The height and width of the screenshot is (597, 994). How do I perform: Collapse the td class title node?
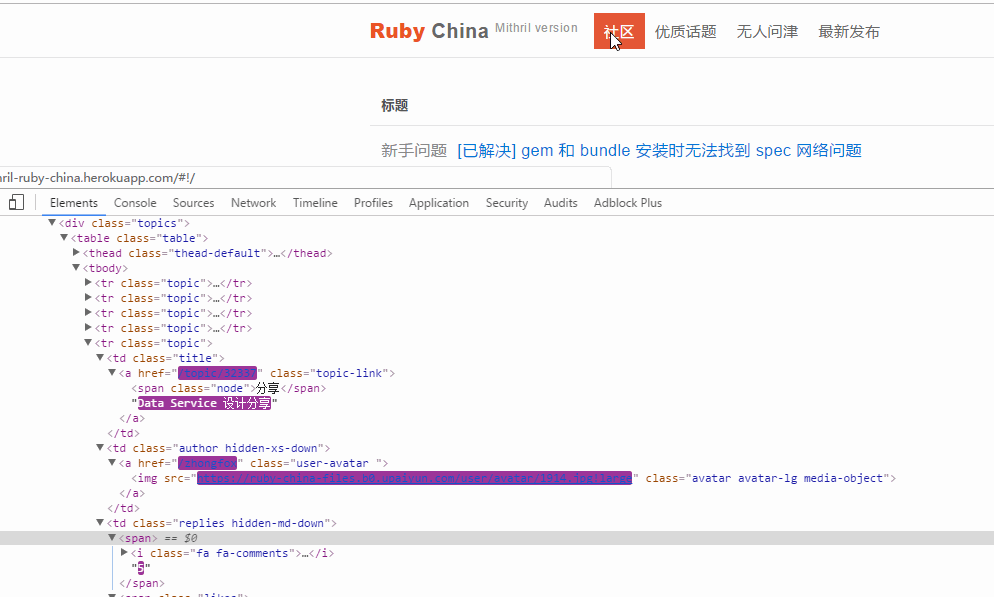(100, 357)
